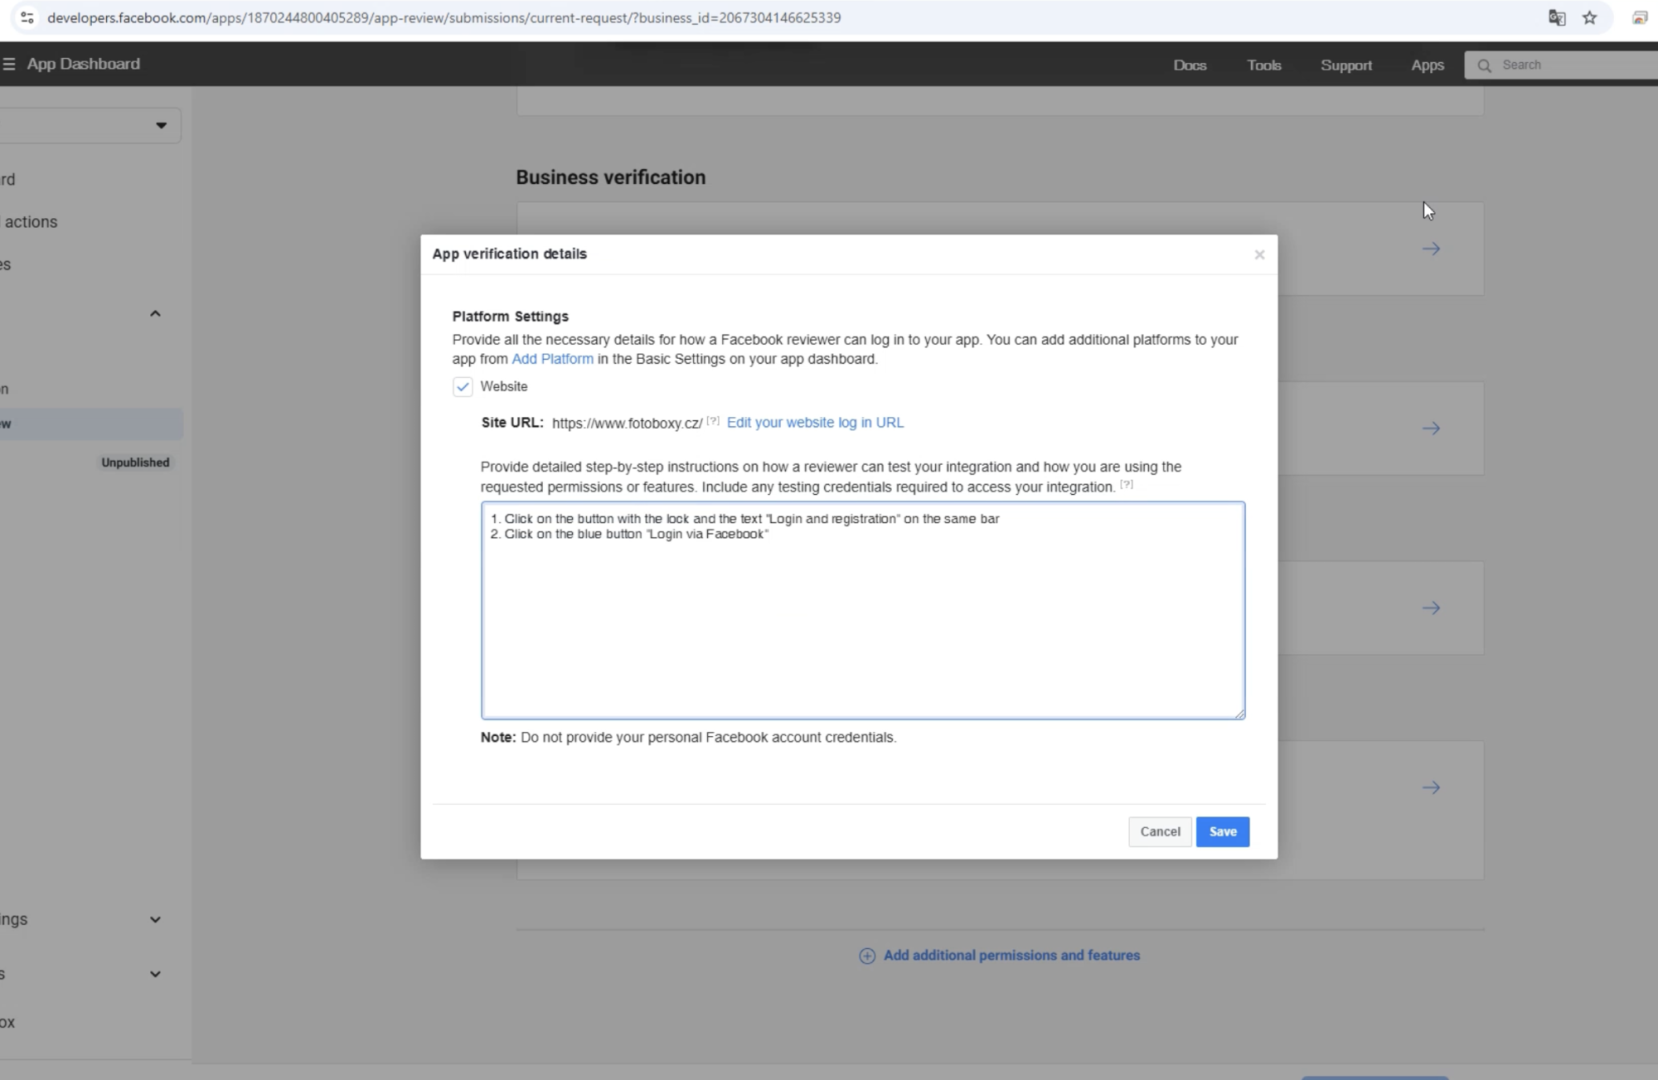Click the arrow in the second background card

point(1431,428)
